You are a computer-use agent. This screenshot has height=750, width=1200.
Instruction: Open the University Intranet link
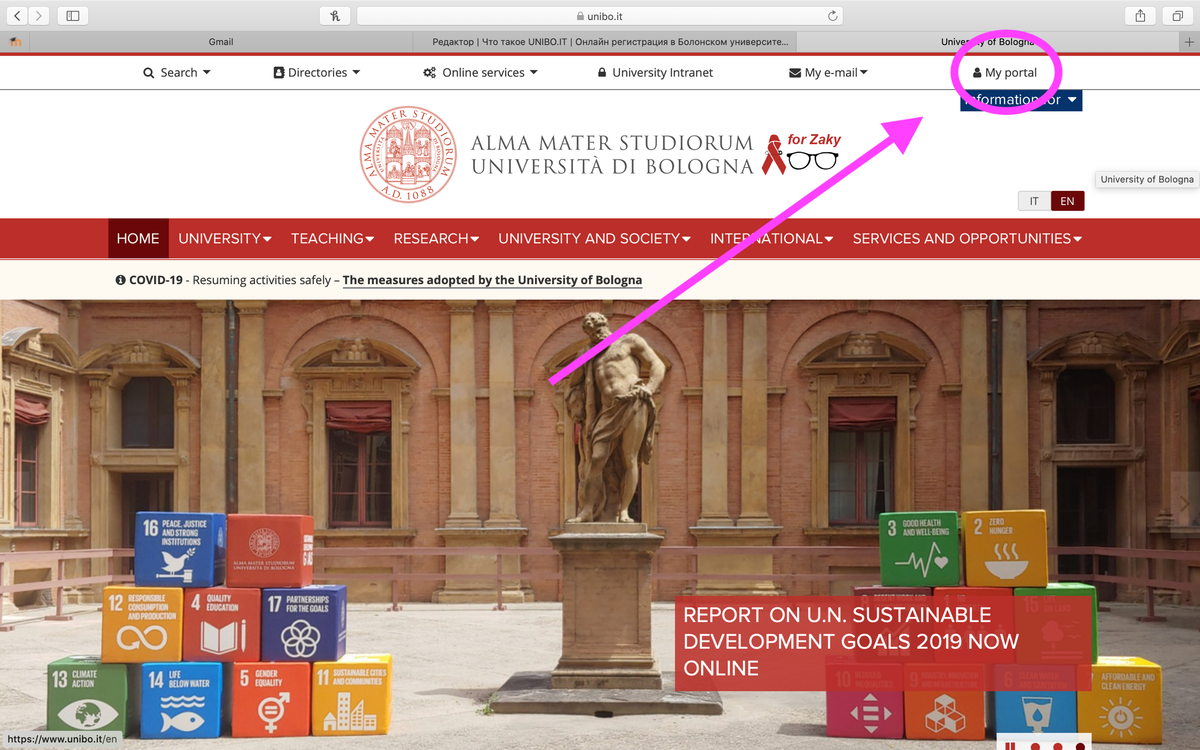click(x=655, y=72)
